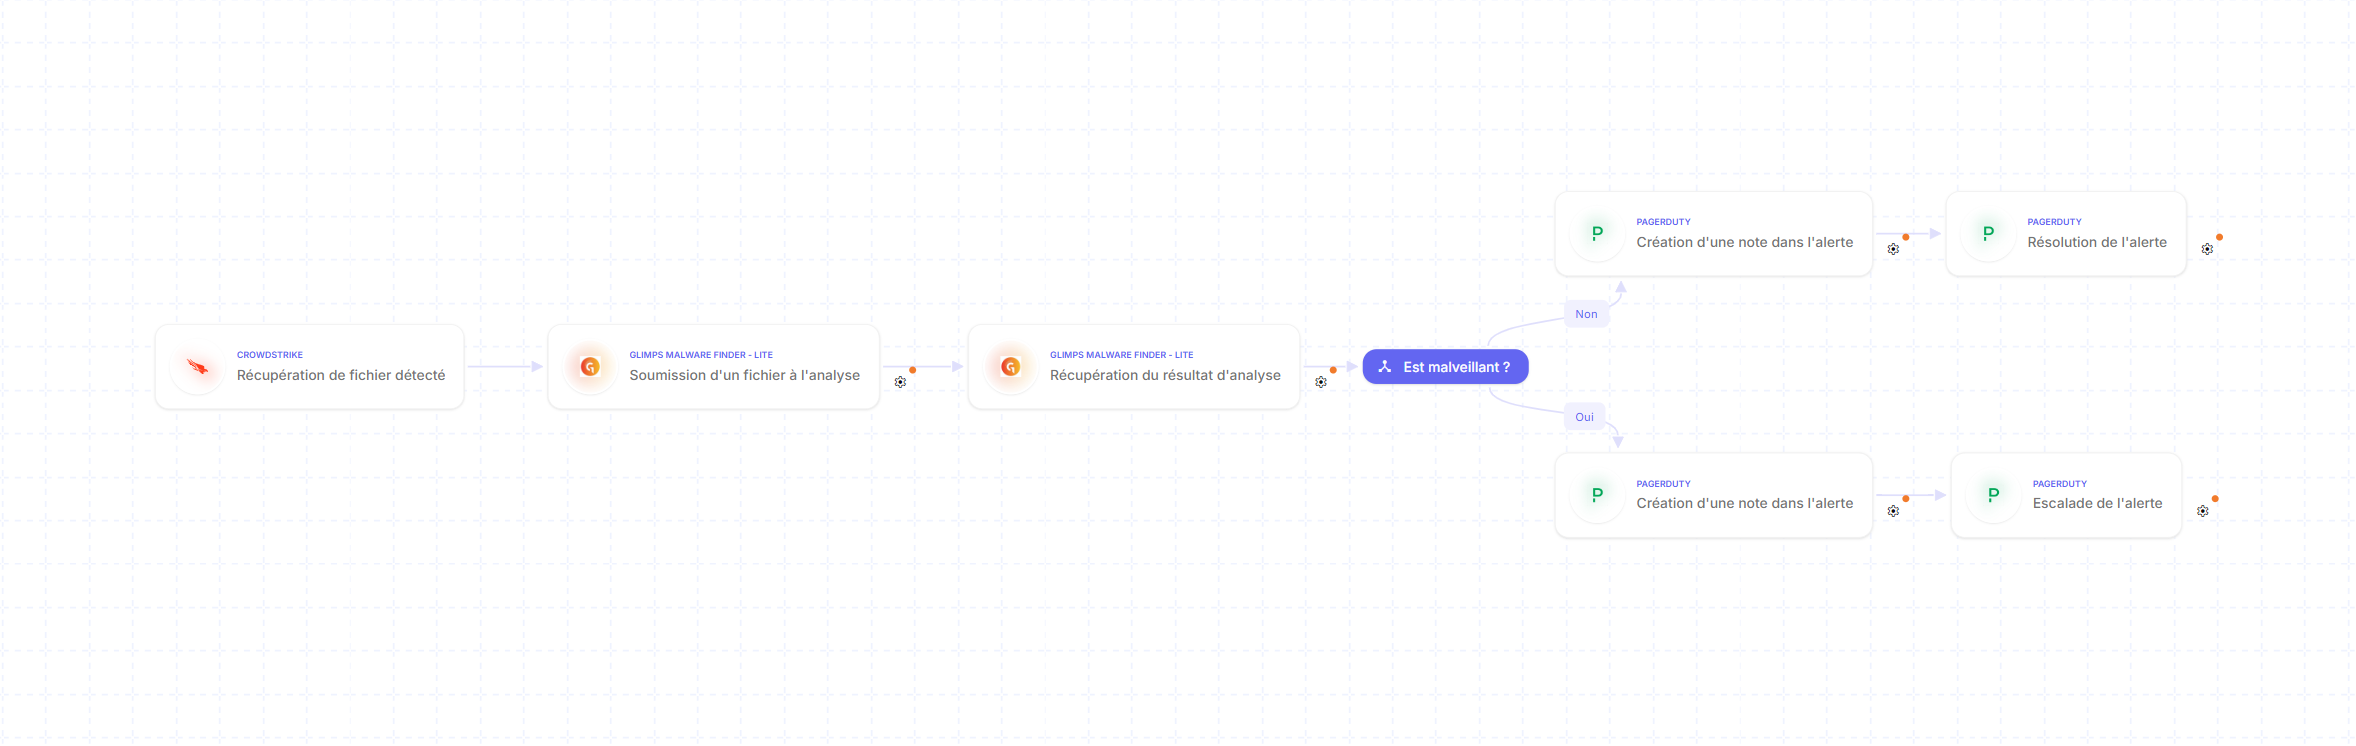This screenshot has height=746, width=2356.
Task: Open gear settings after Soumission d'un fichier node
Action: (x=900, y=382)
